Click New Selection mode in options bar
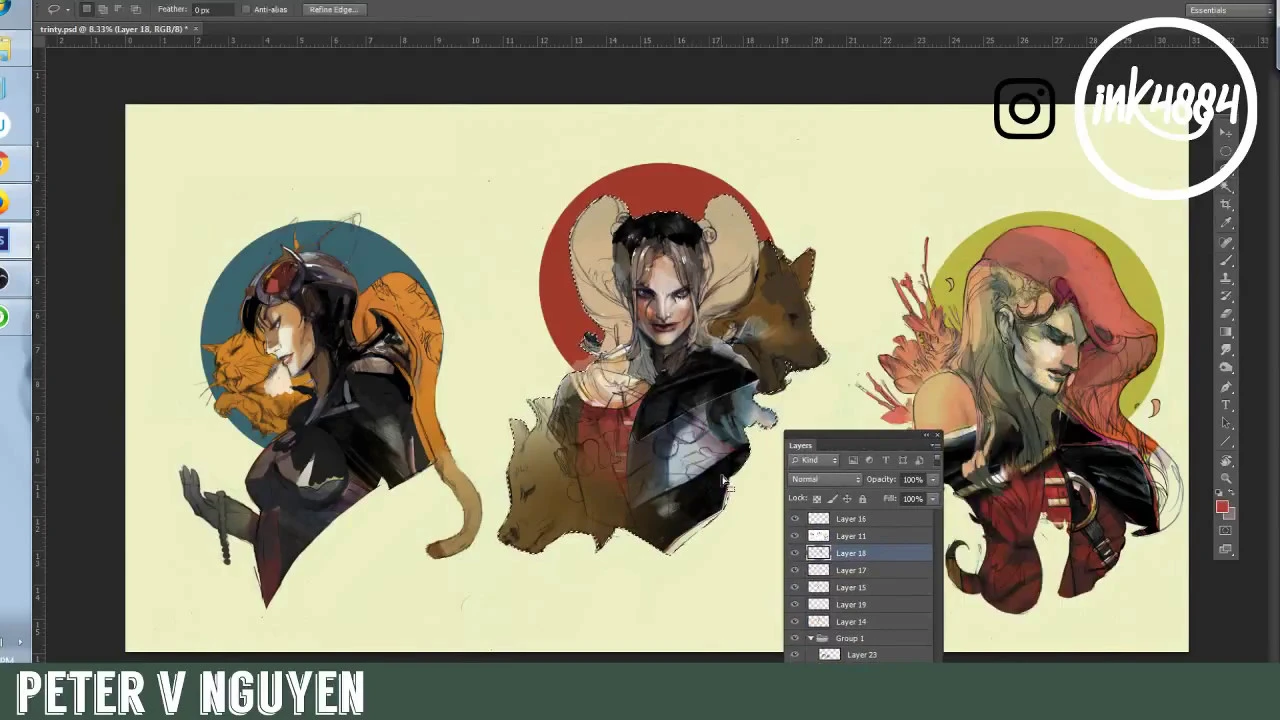Screen dimensions: 1280x720 [x=86, y=9]
